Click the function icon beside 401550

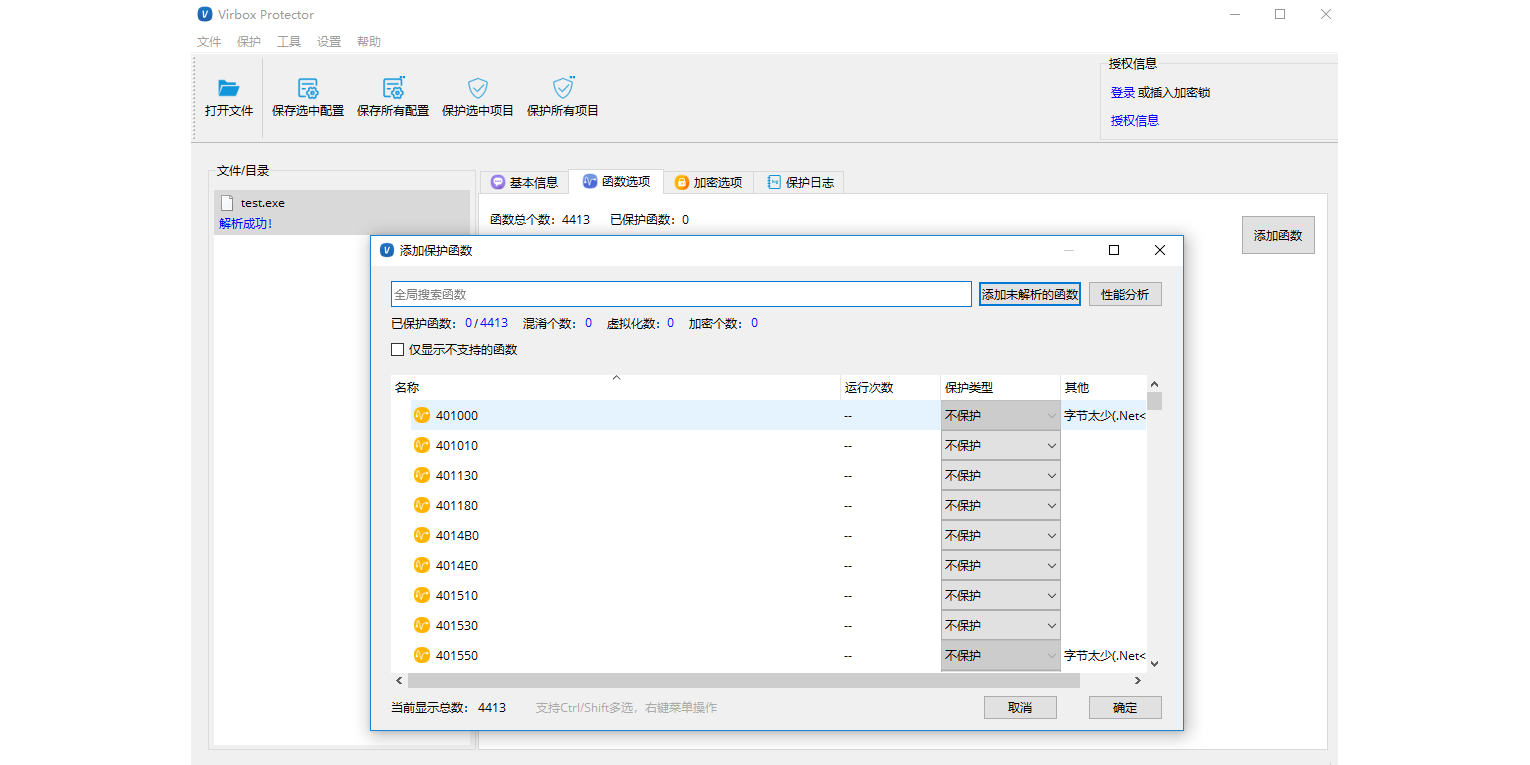(x=421, y=655)
